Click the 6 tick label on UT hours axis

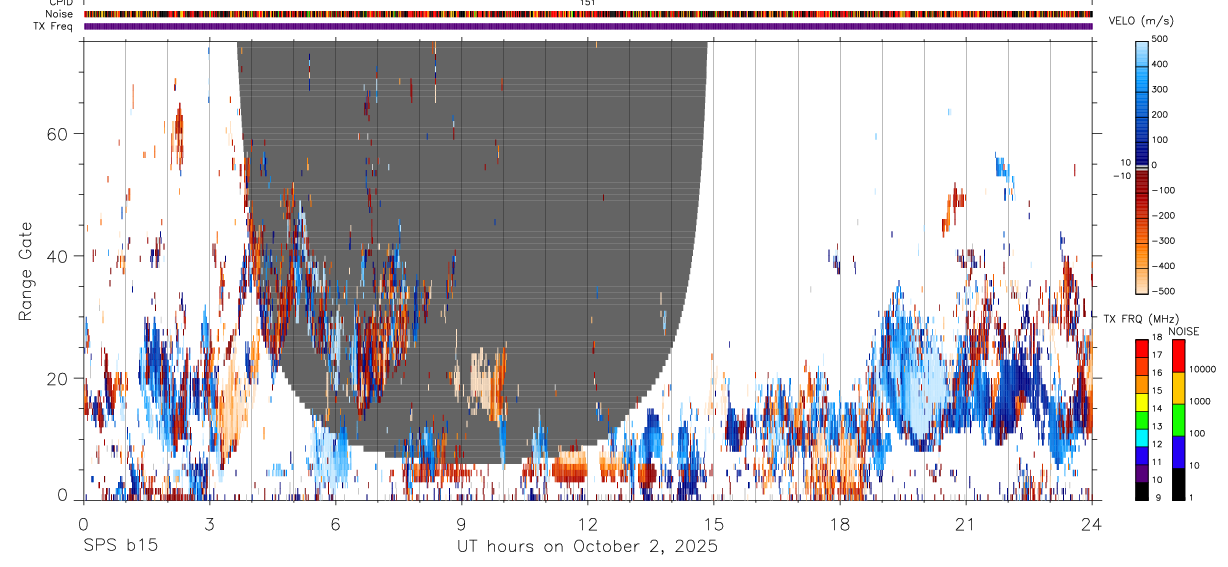(335, 524)
